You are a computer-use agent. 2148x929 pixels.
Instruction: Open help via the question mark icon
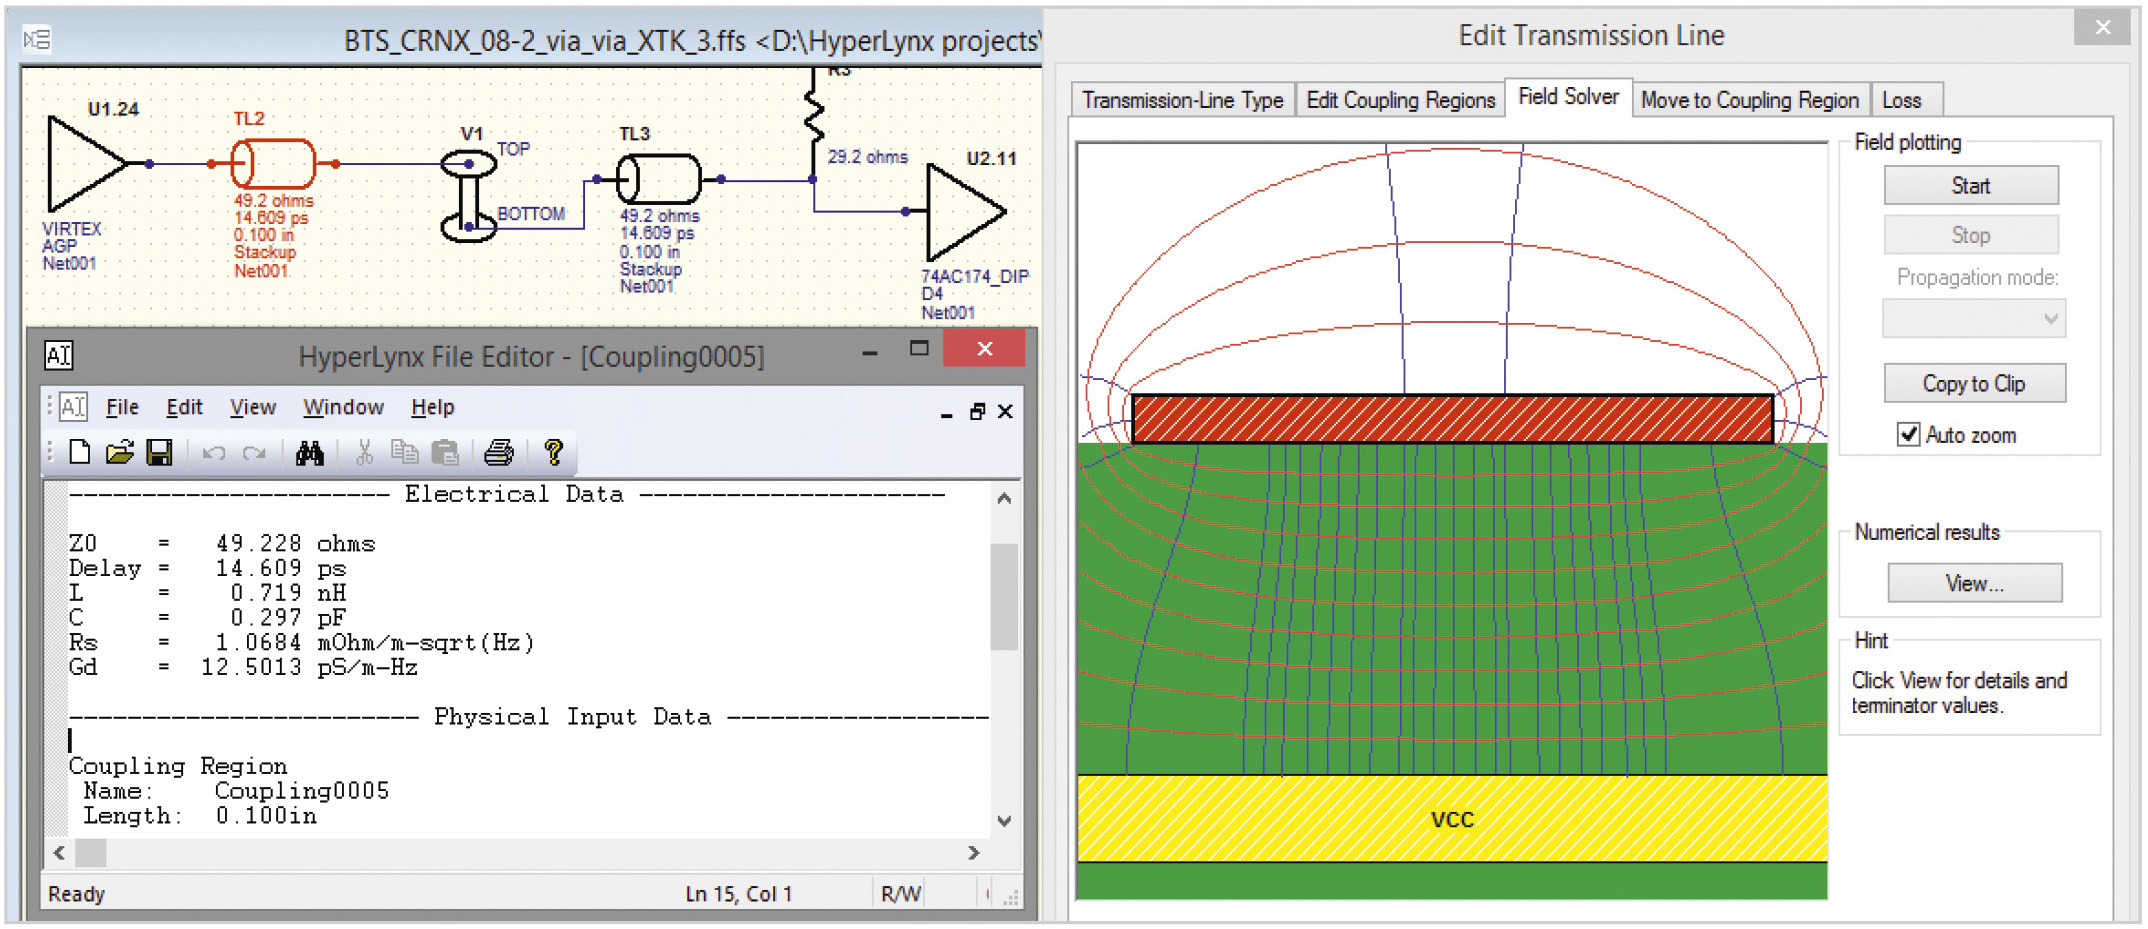pos(553,453)
